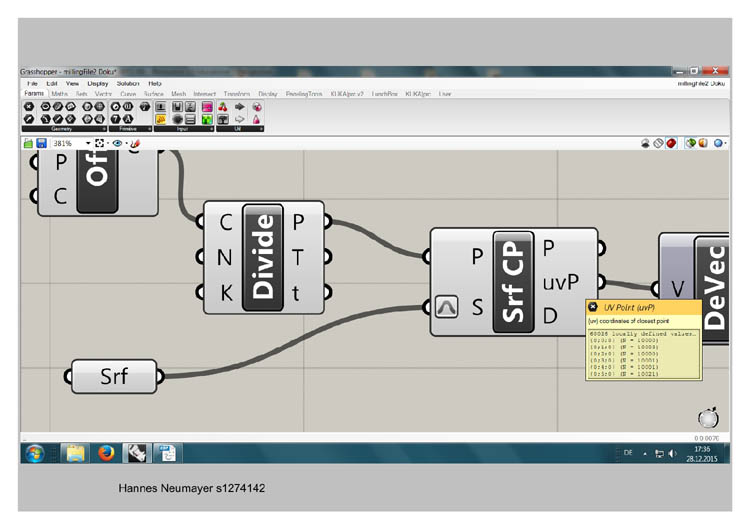Toggle green selected-only preview button
The height and width of the screenshot is (529, 750).
coord(690,143)
